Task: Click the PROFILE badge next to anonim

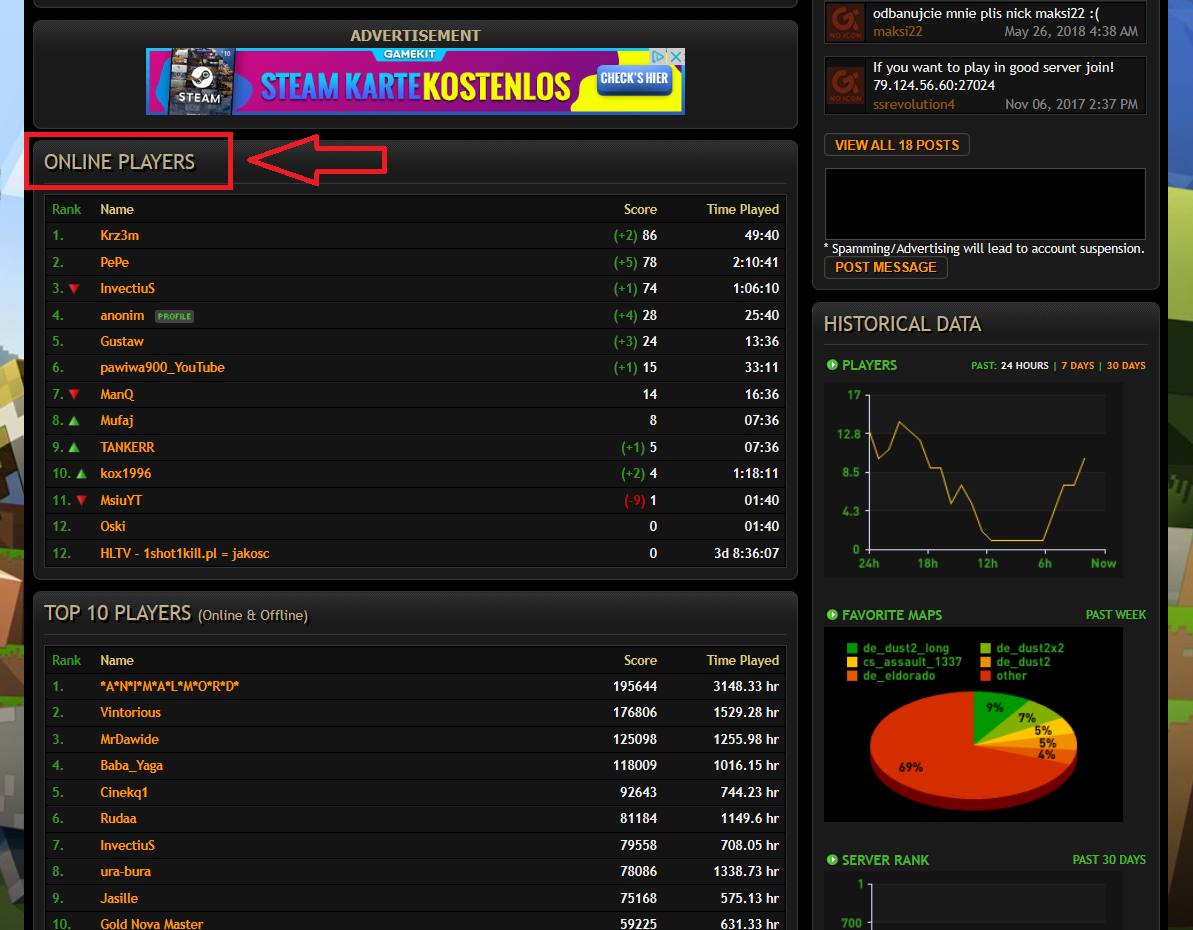Action: click(174, 316)
